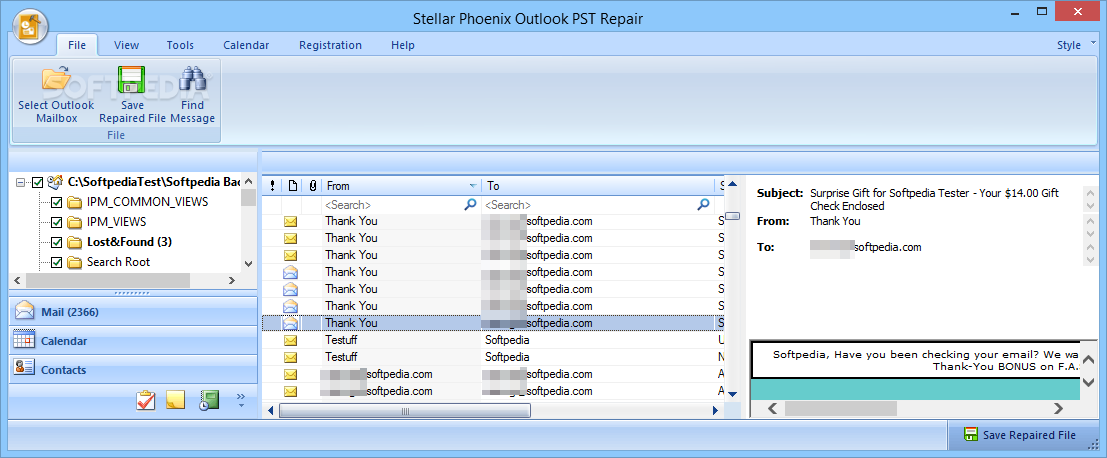
Task: Select the Mail (2366) navigation button
Action: [x=133, y=311]
